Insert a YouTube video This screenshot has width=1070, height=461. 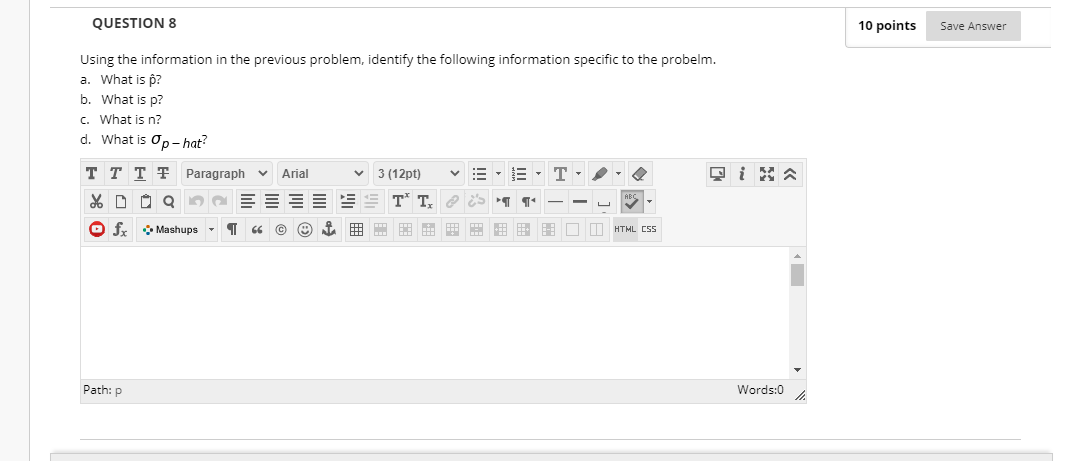98,230
